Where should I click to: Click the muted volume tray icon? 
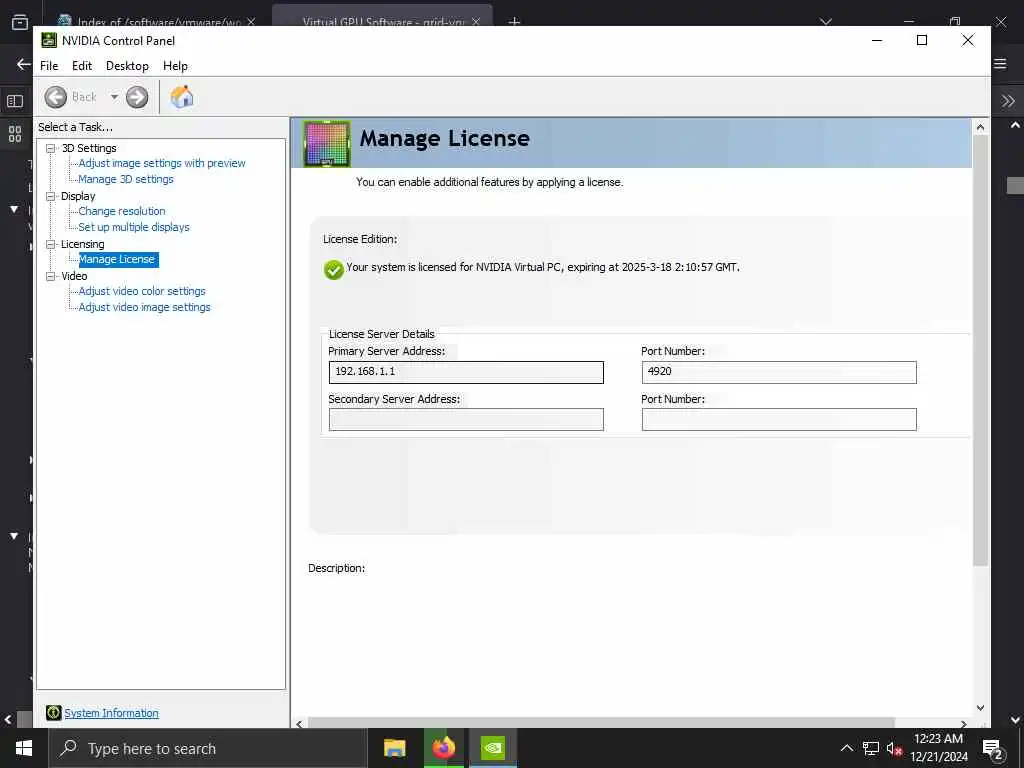(x=894, y=749)
